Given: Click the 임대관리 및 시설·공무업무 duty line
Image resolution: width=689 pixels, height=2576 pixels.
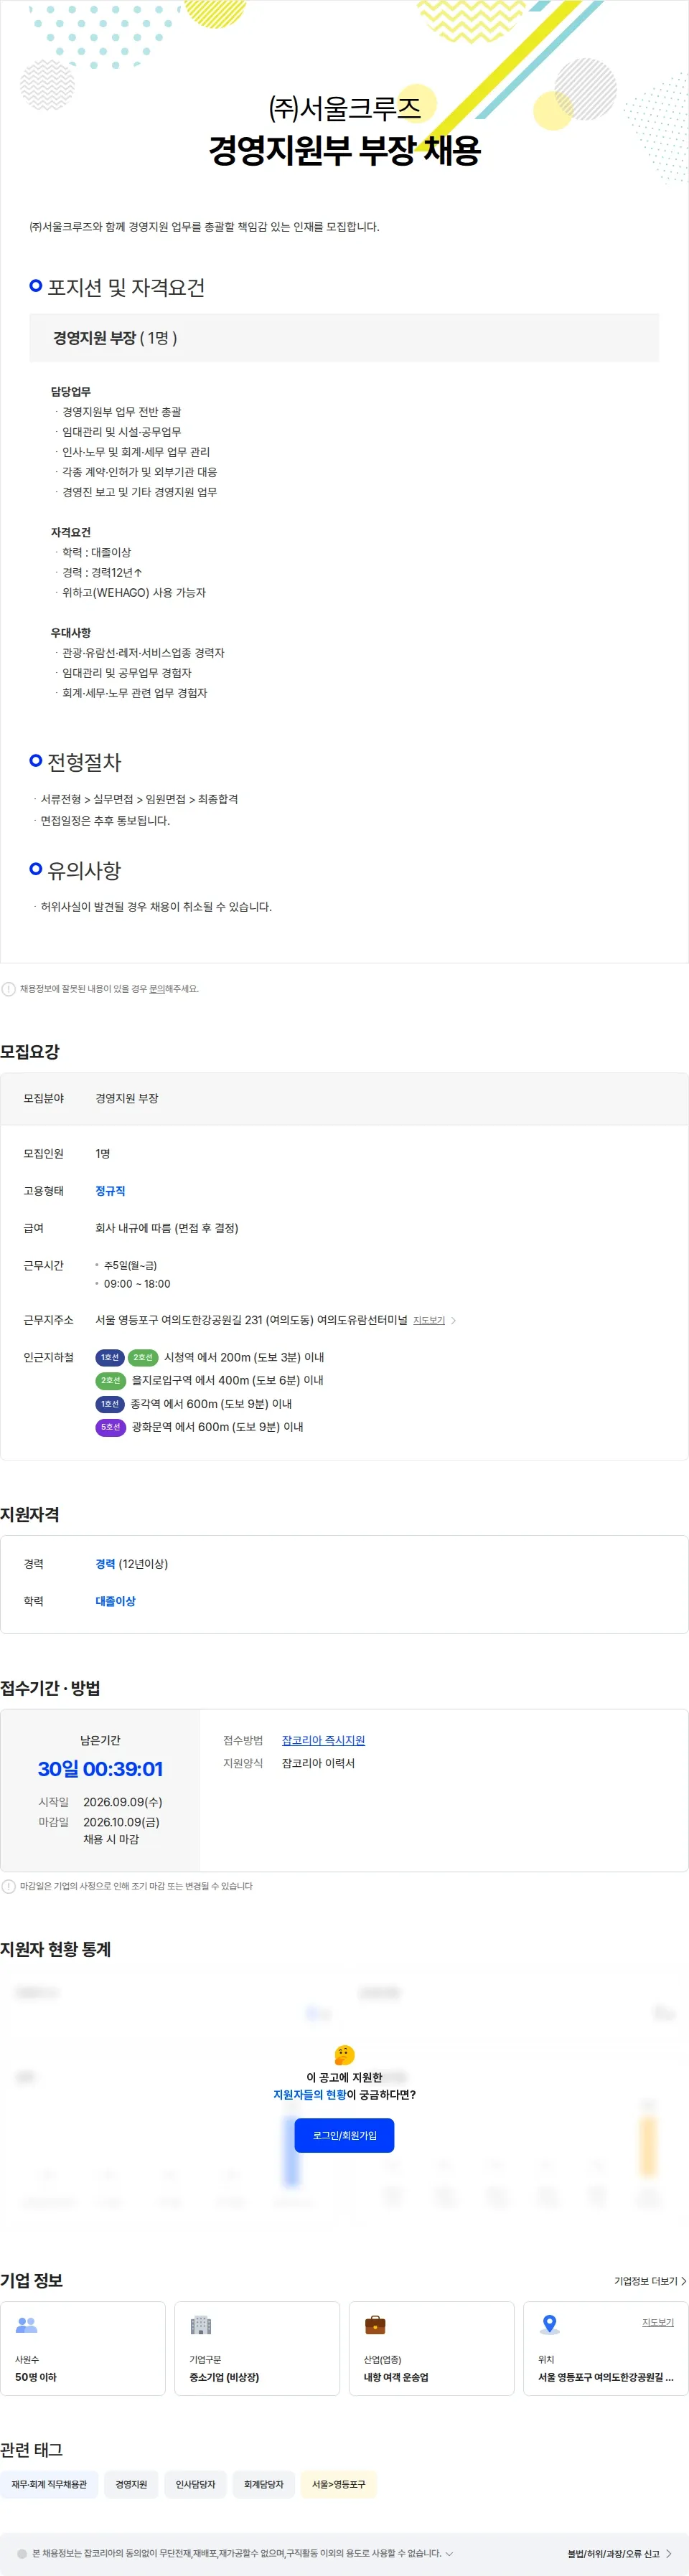Looking at the screenshot, I should [x=122, y=431].
